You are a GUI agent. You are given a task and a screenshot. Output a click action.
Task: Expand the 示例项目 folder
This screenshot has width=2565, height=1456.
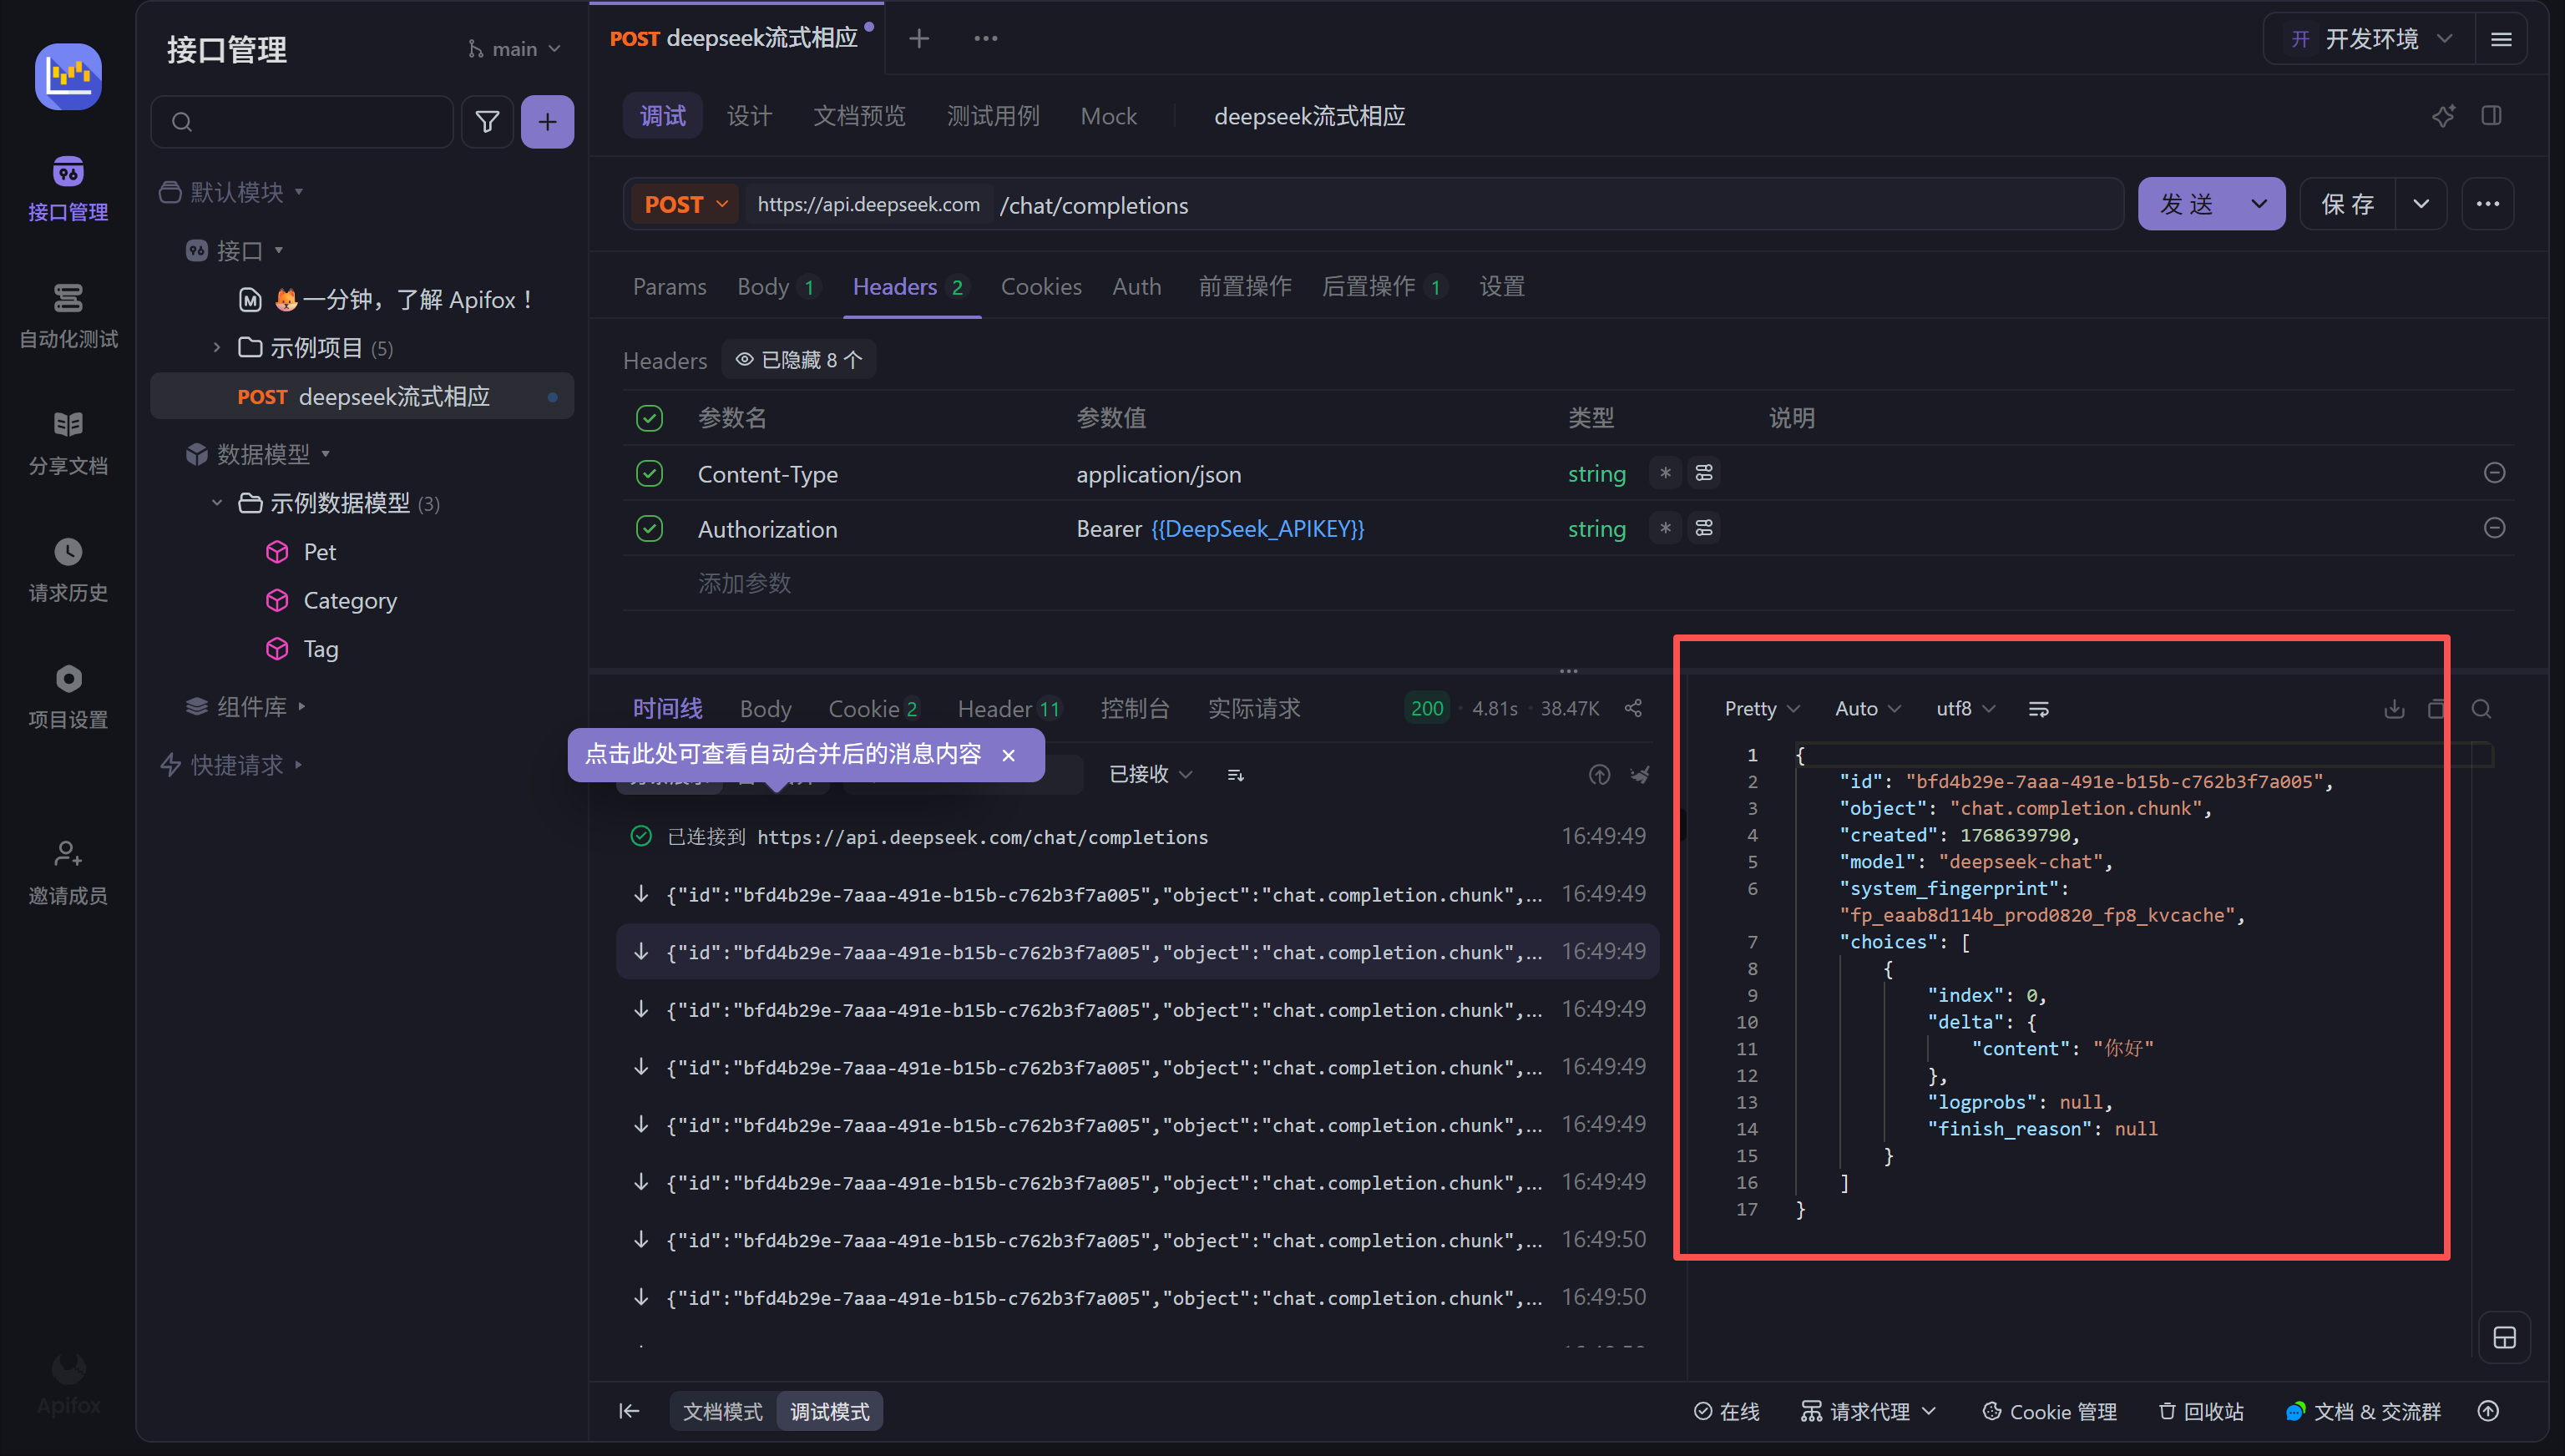point(217,348)
